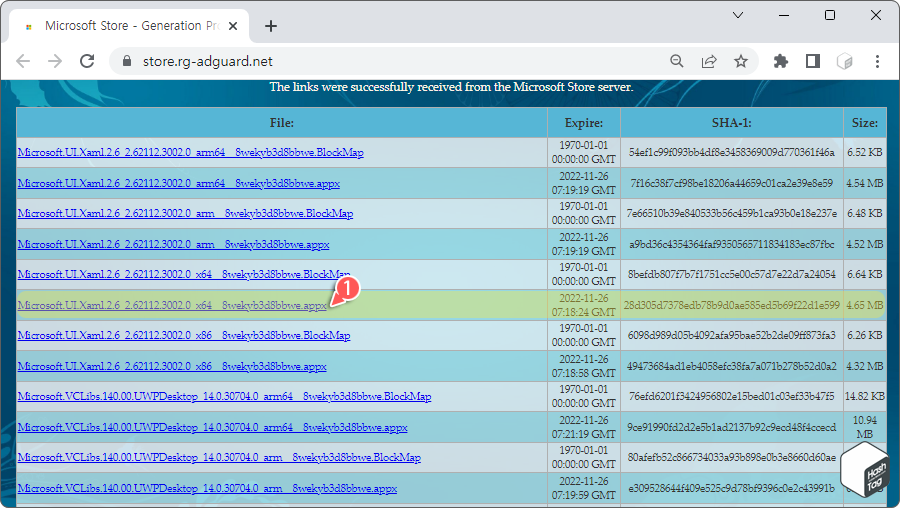This screenshot has height=508, width=900.
Task: Download VCLibs UWPDesktop arm appx file
Action: pos(207,488)
